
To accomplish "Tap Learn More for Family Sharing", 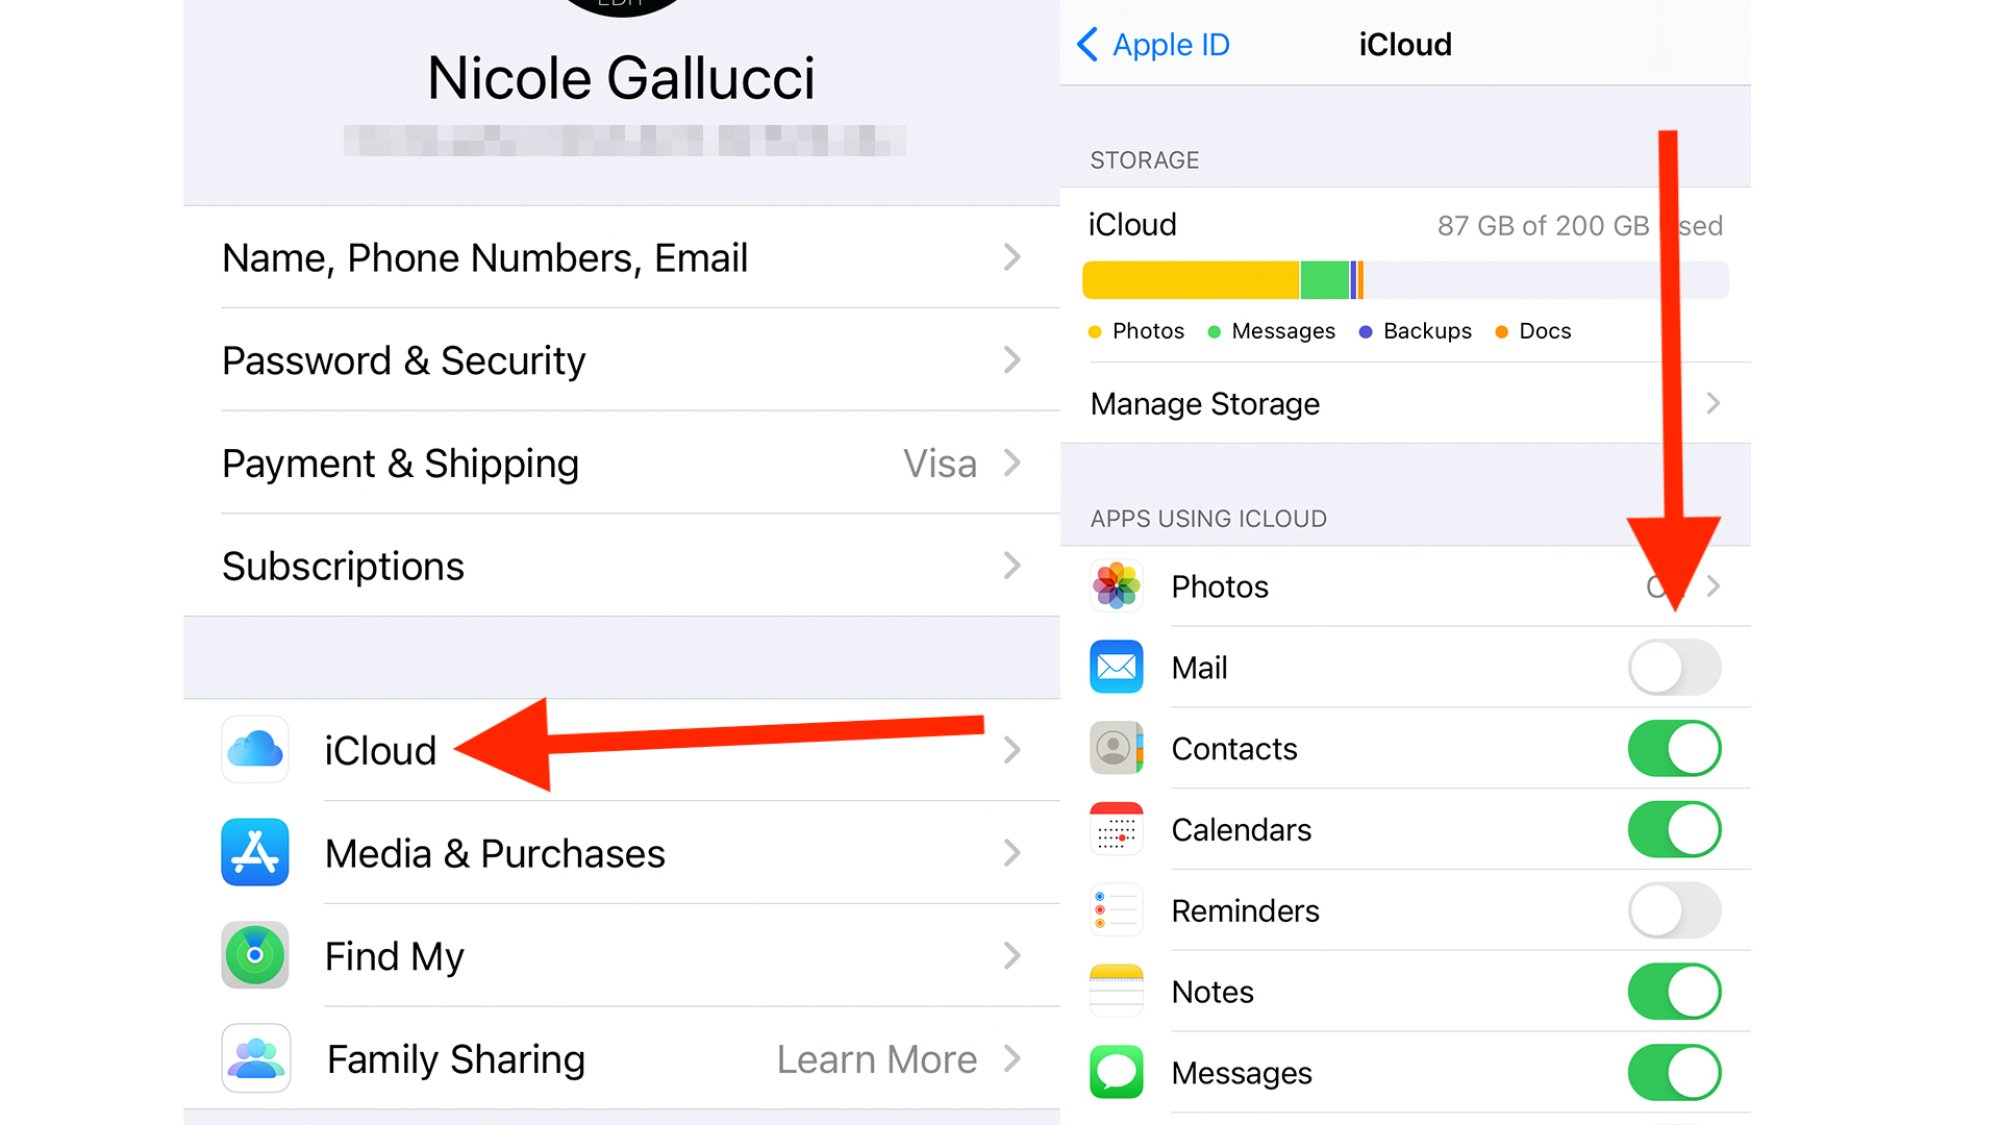I will [x=877, y=1059].
